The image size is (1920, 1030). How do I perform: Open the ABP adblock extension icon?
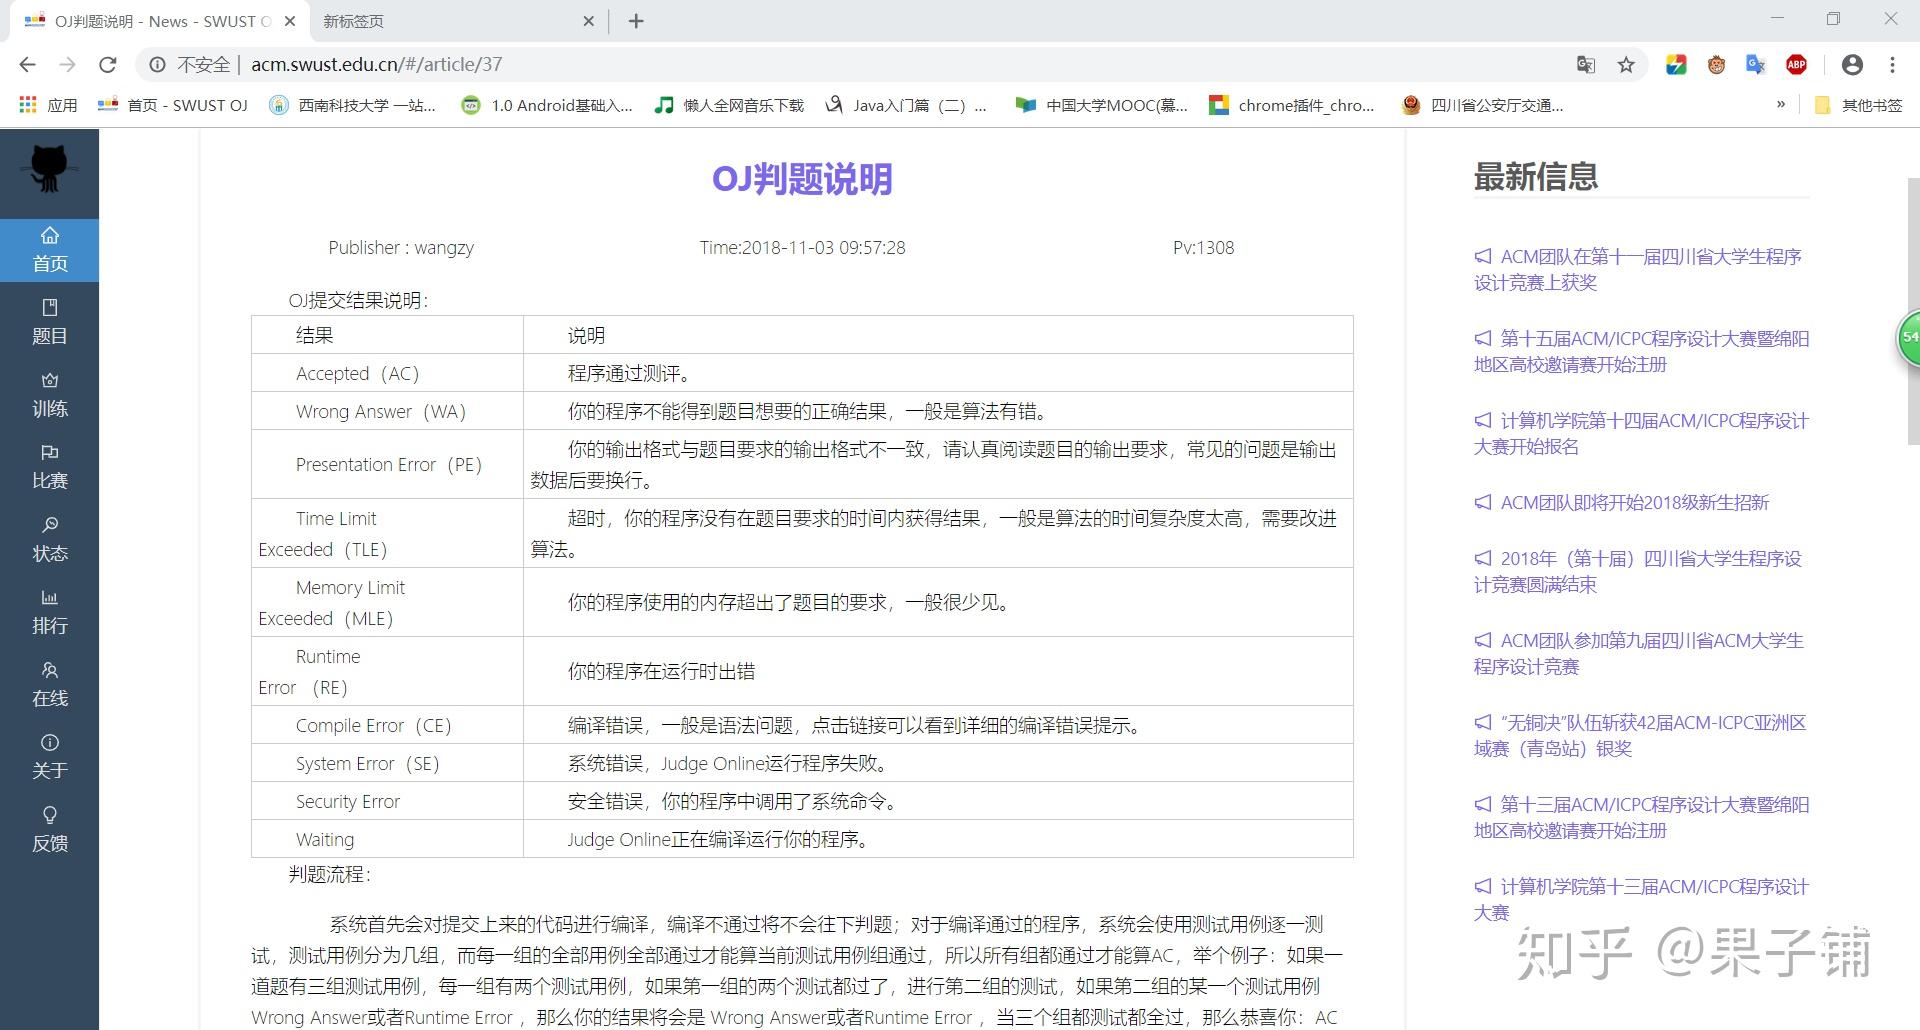[x=1795, y=64]
